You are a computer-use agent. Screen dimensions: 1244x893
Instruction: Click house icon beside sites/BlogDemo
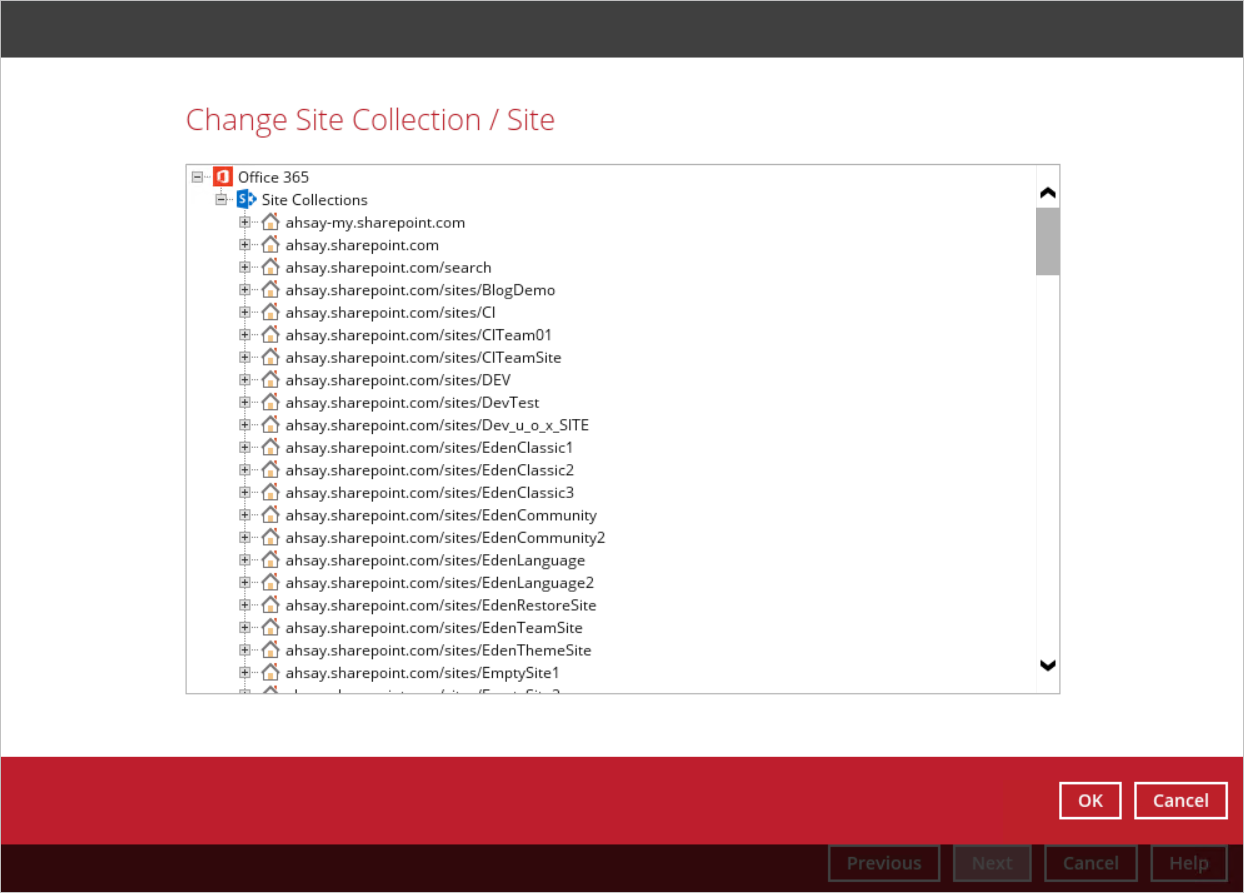(270, 290)
